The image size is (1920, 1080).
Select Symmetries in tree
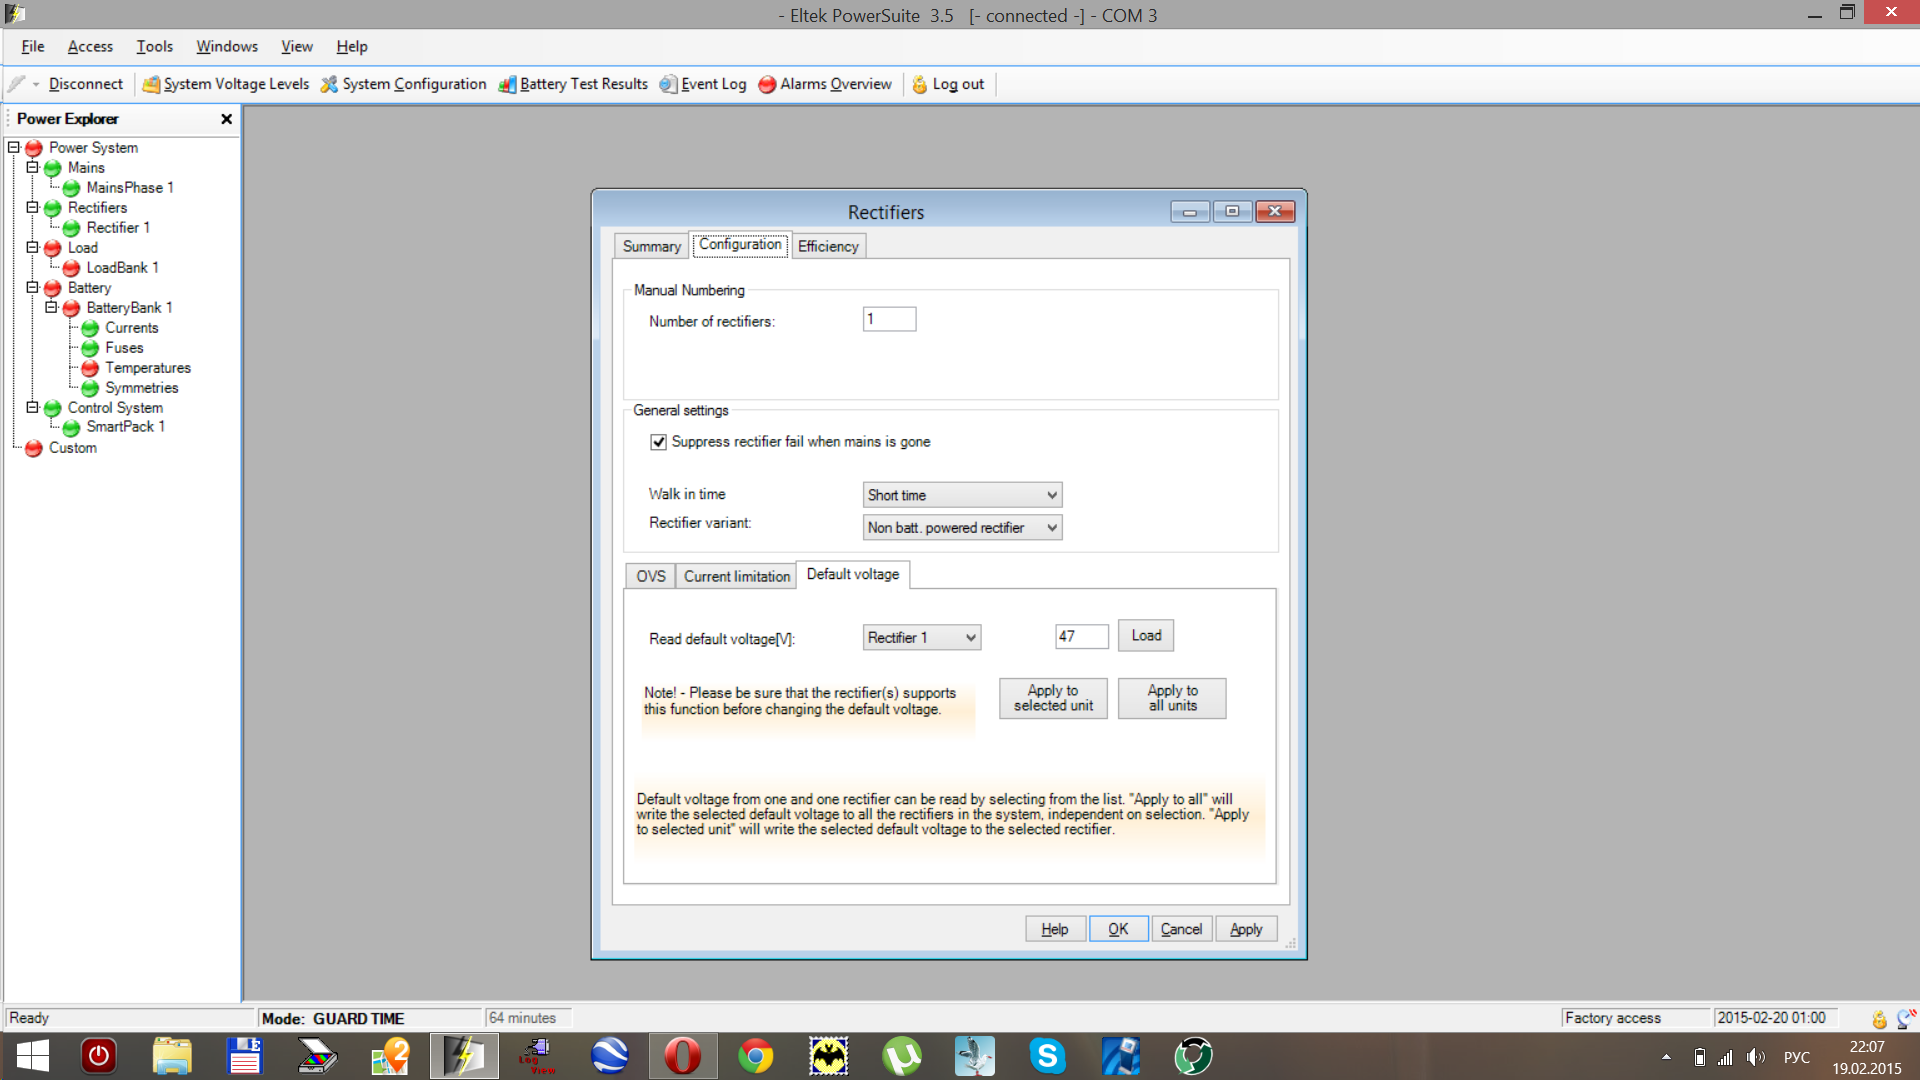[x=141, y=388]
